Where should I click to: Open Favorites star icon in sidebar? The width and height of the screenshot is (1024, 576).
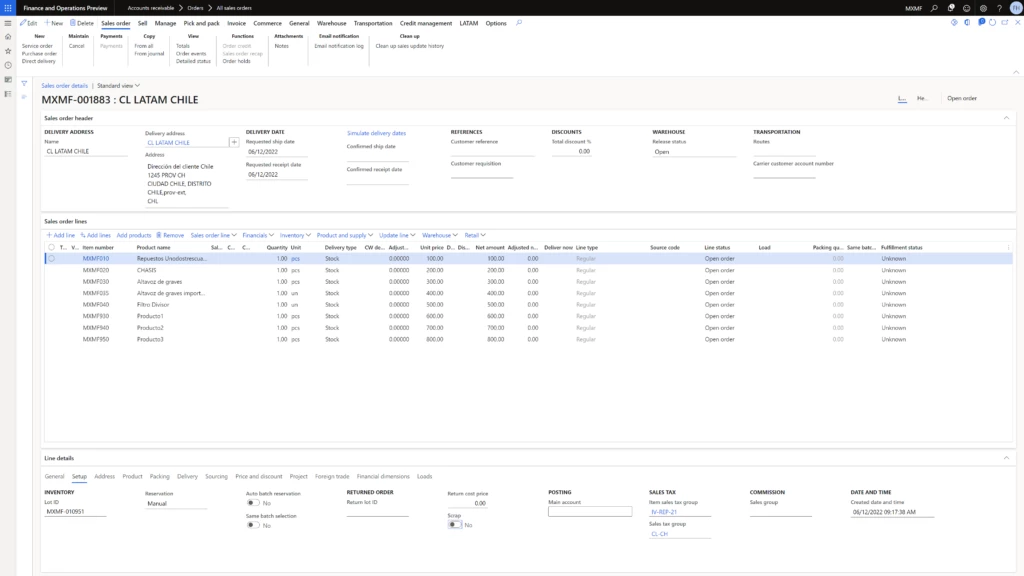tap(8, 51)
